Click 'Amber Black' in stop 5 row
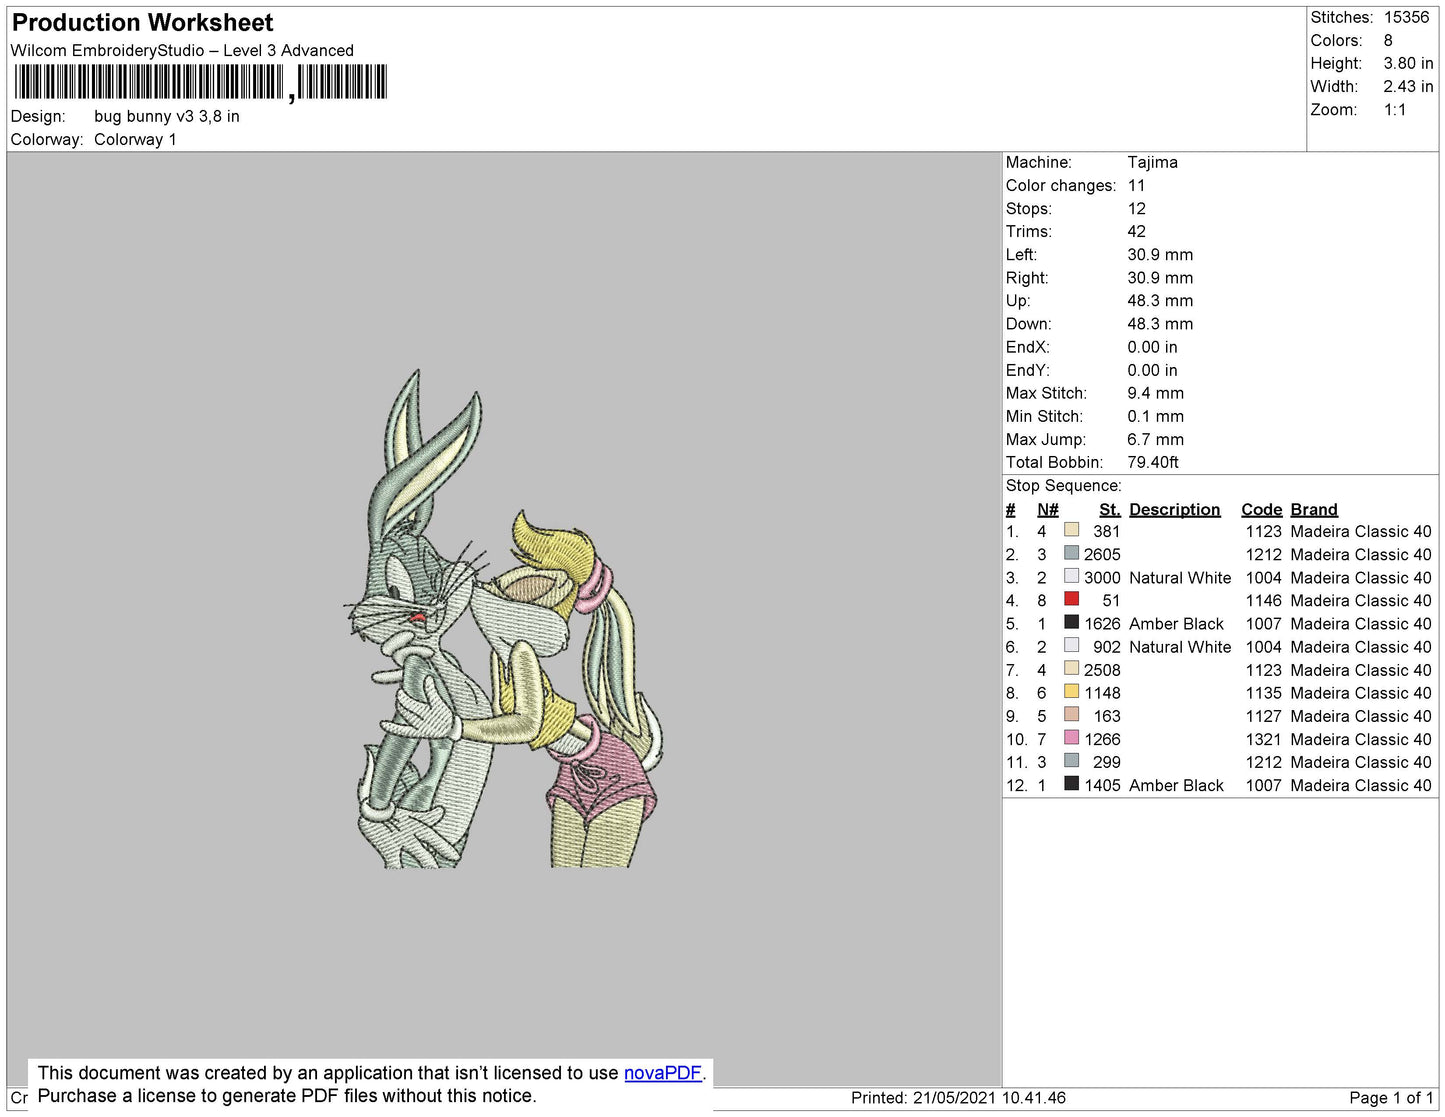Screen dimensions: 1445x1117 [1176, 623]
